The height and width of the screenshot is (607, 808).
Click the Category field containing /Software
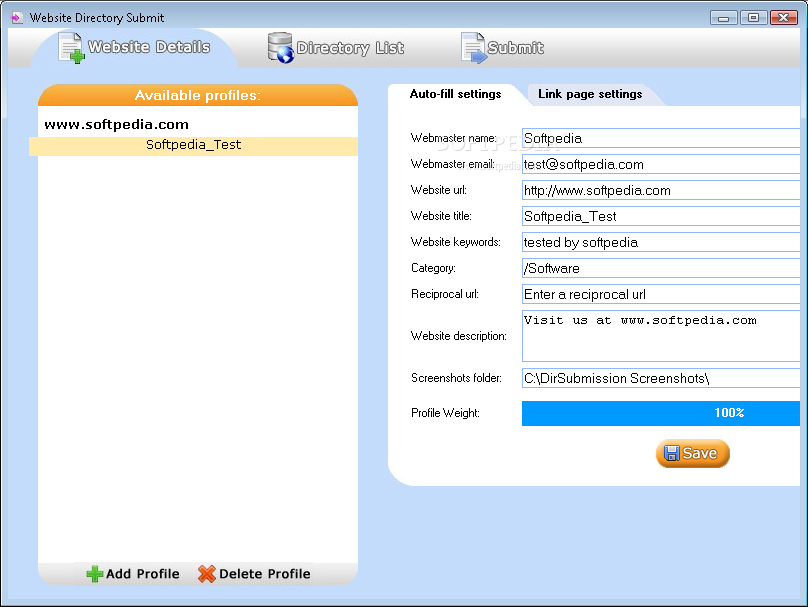661,268
